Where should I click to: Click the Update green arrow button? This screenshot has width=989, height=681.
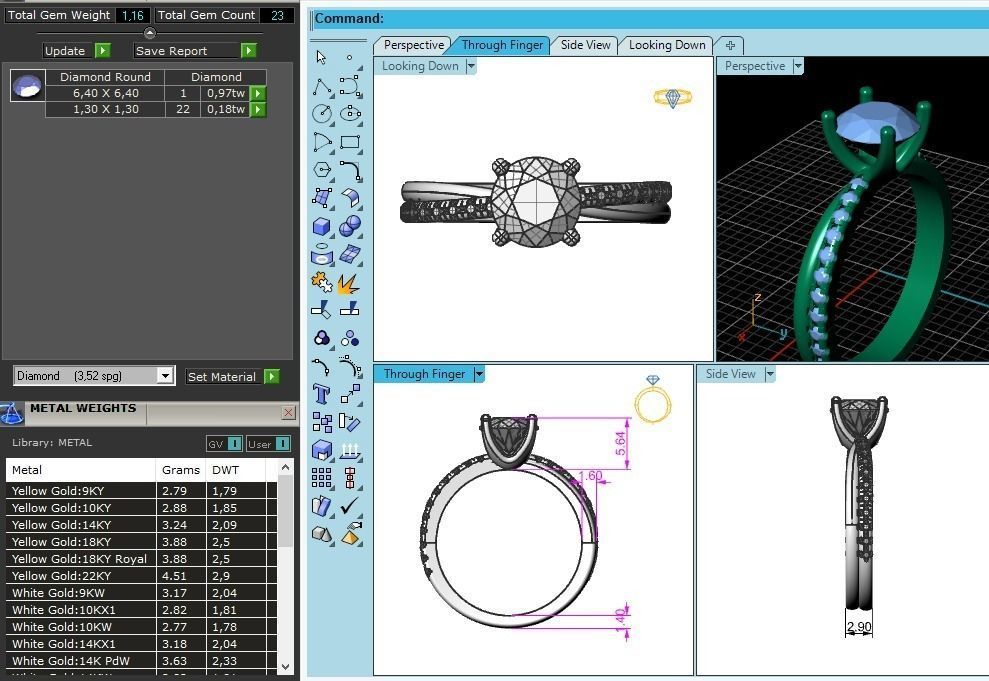(103, 50)
